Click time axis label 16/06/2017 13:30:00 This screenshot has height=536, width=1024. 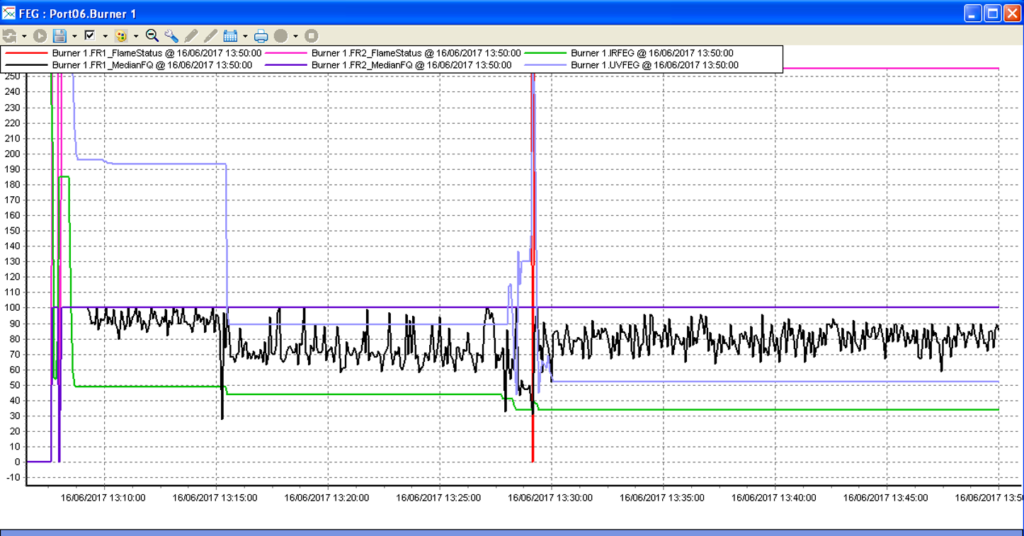pos(550,498)
